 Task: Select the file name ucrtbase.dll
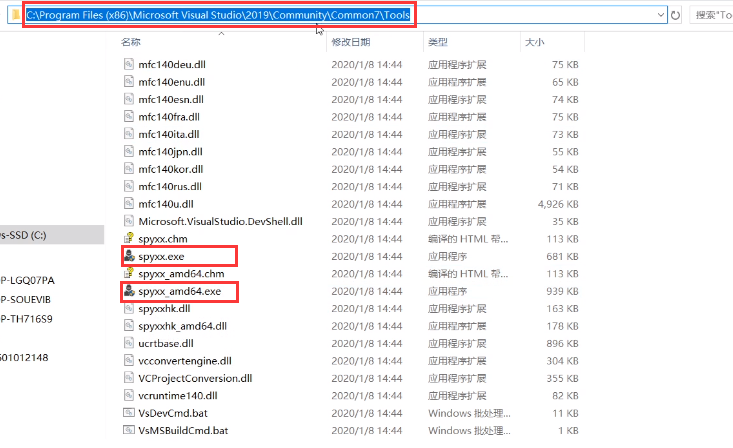166,343
